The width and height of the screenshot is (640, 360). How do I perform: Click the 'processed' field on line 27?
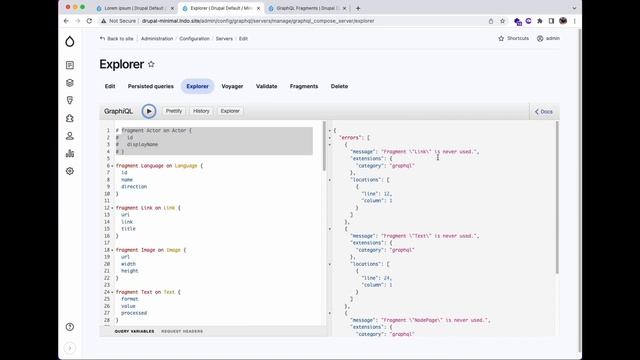tap(134, 313)
